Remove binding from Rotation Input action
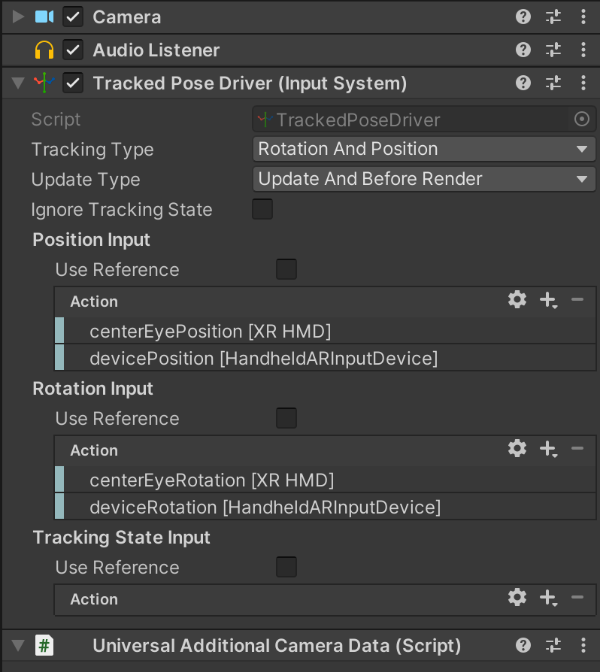 tap(577, 448)
